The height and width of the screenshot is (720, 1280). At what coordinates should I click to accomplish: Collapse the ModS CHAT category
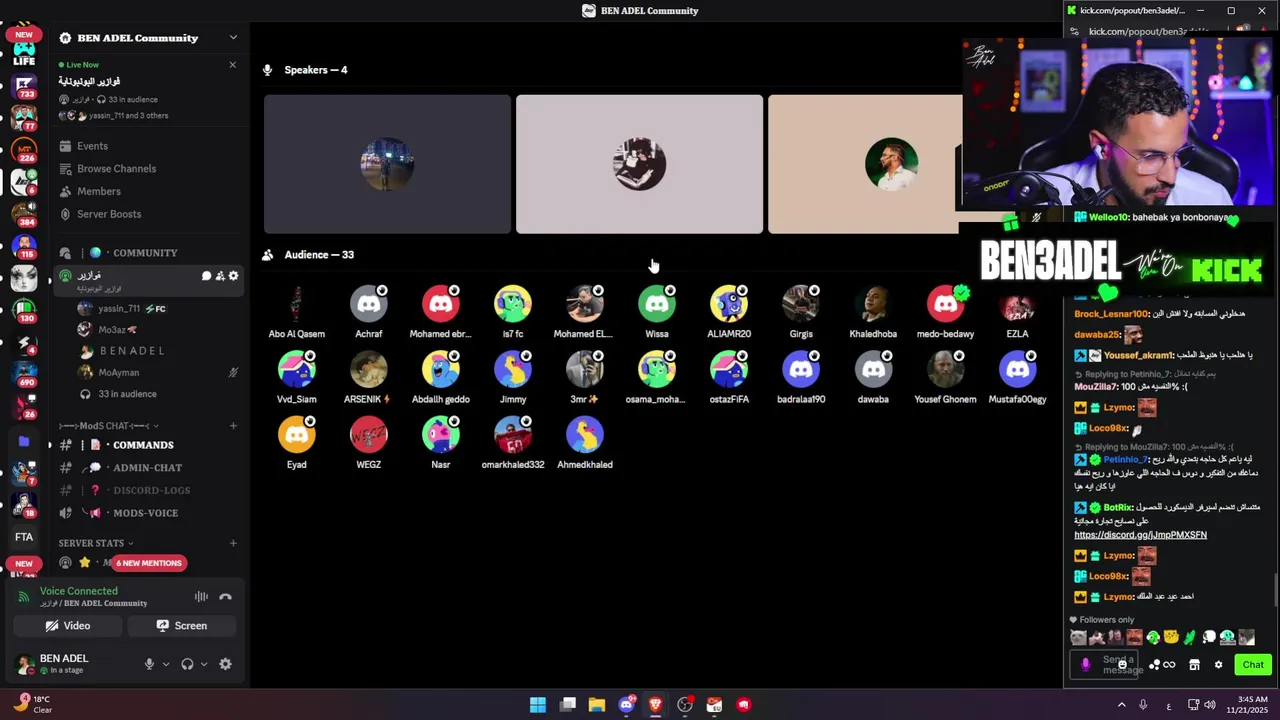pyautogui.click(x=108, y=426)
